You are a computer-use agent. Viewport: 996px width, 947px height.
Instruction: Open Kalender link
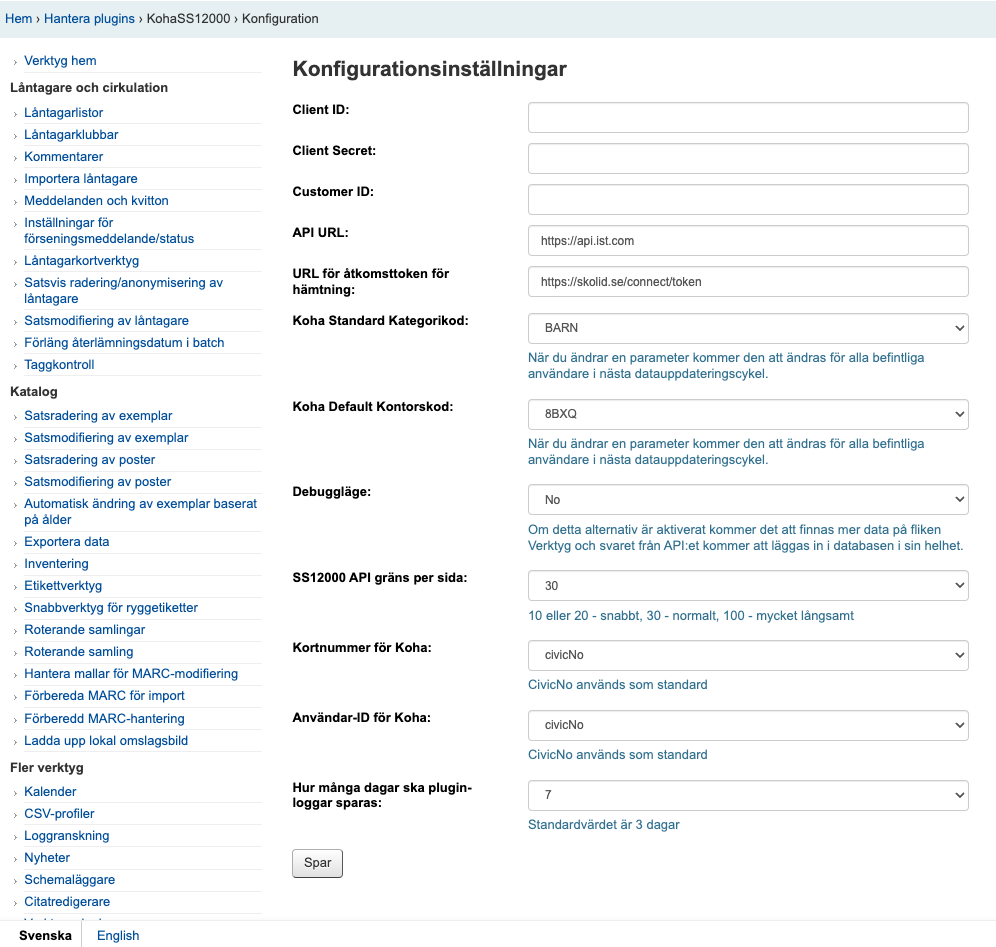[50, 791]
